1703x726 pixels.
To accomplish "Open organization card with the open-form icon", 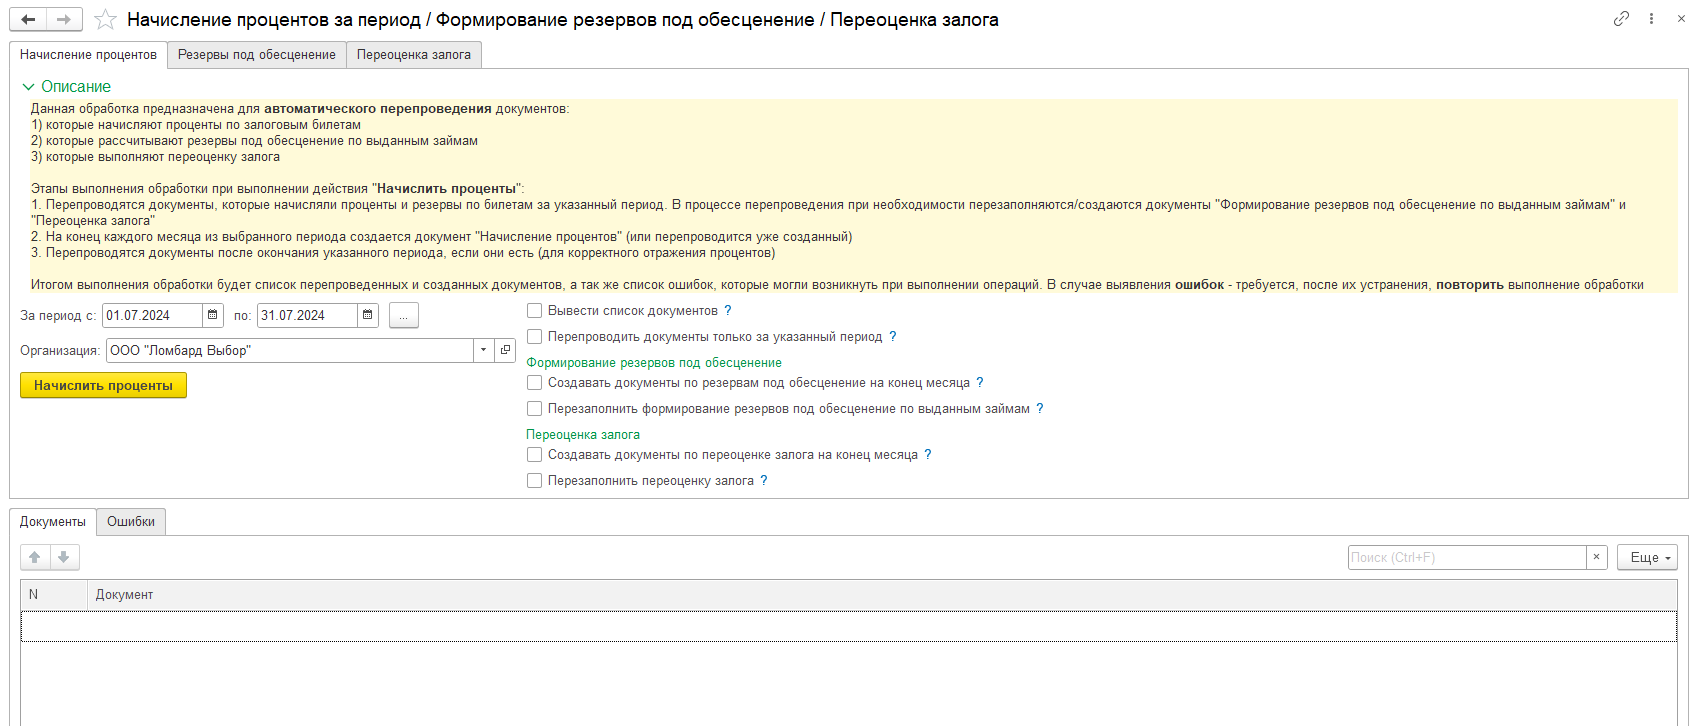I will pyautogui.click(x=505, y=350).
